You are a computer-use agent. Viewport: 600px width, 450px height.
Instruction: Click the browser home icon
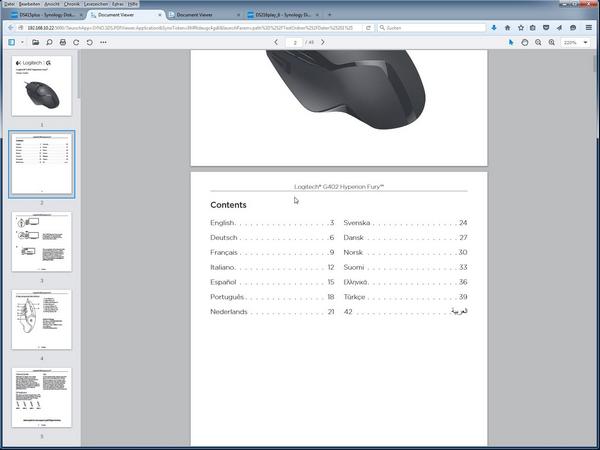[x=507, y=28]
